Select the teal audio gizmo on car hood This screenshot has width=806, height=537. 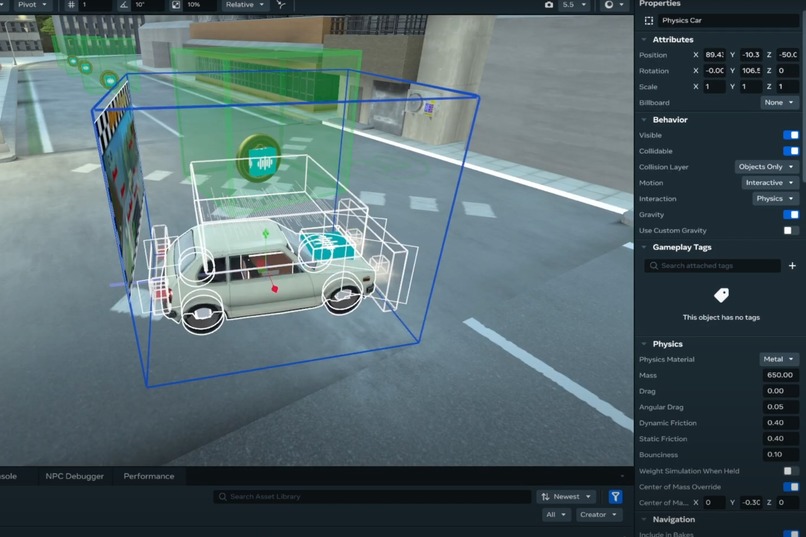click(326, 245)
